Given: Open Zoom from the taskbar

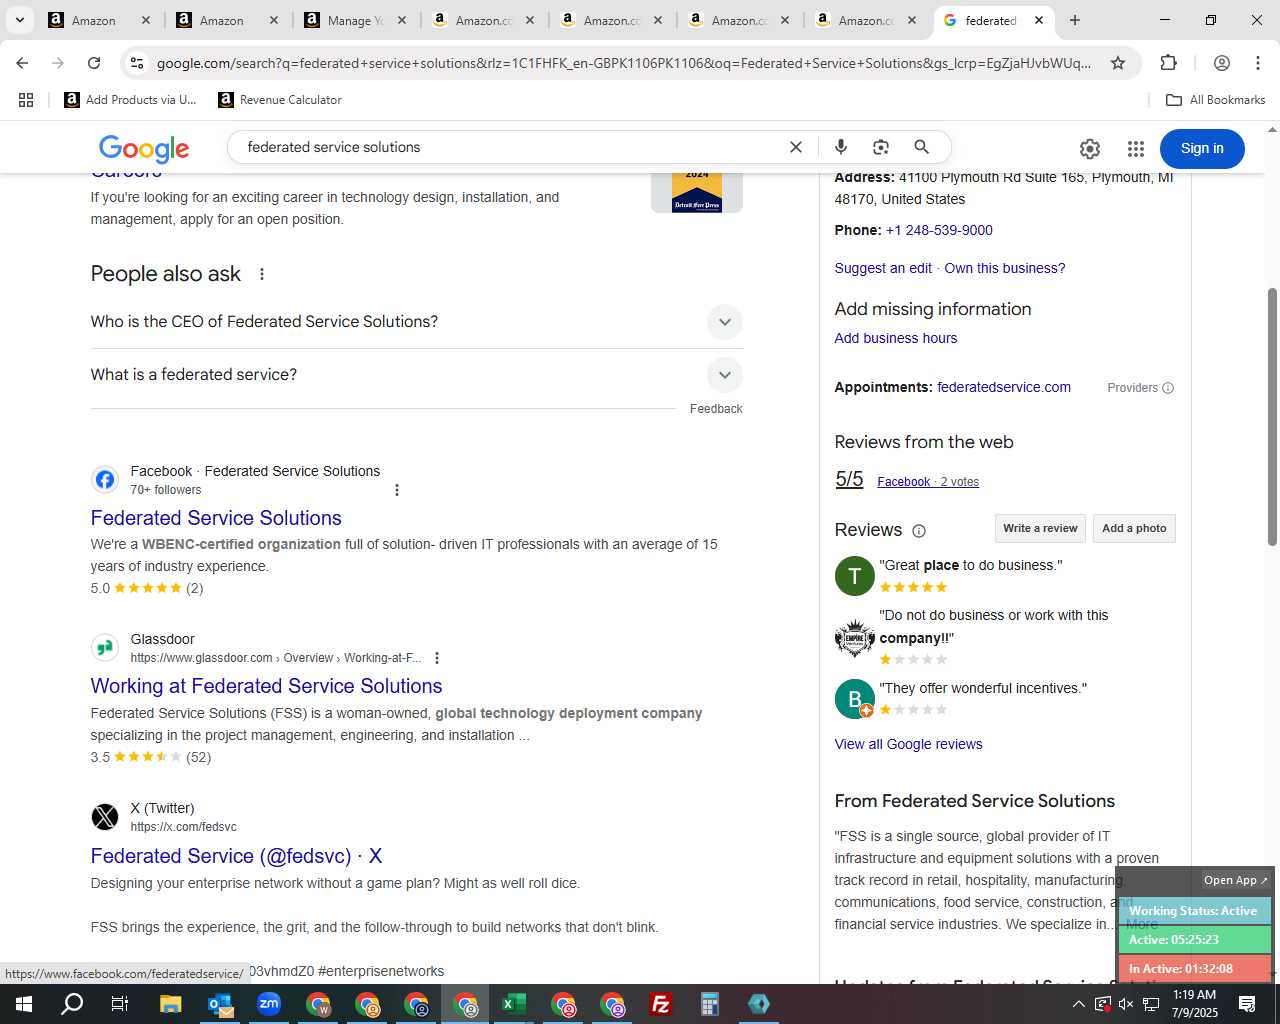Looking at the screenshot, I should tap(269, 1004).
